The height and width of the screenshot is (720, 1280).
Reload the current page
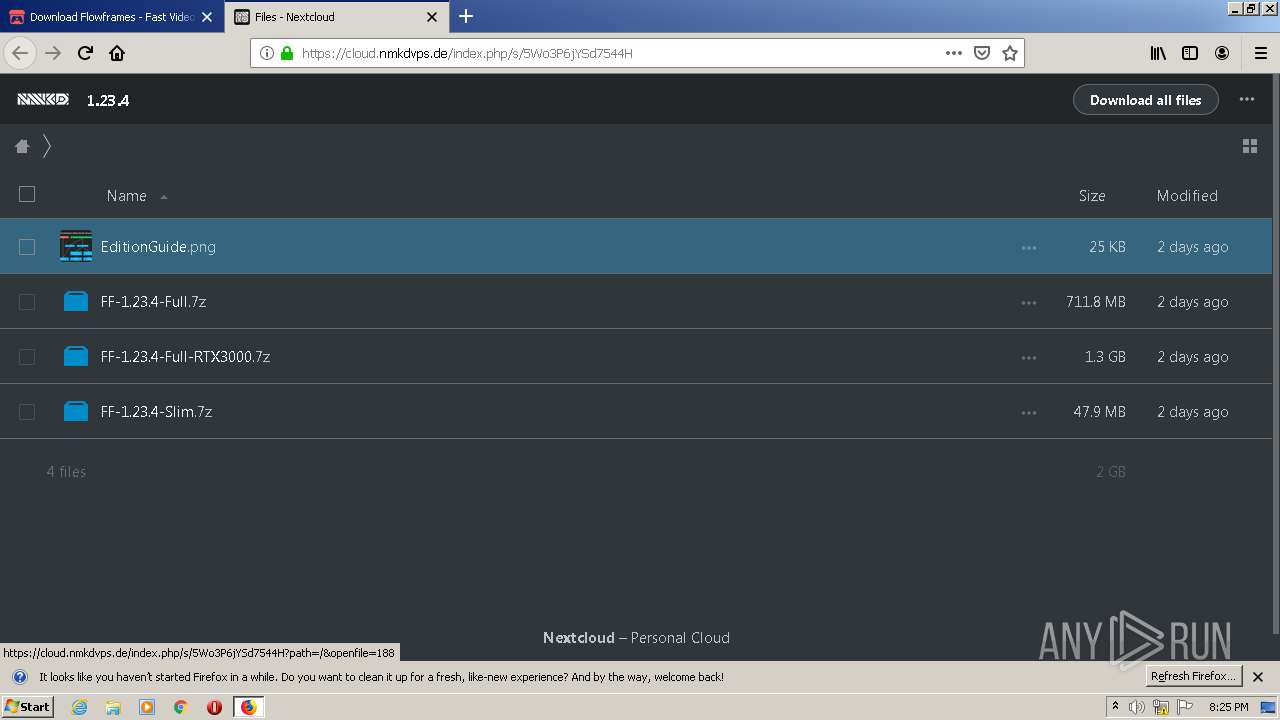pyautogui.click(x=85, y=53)
